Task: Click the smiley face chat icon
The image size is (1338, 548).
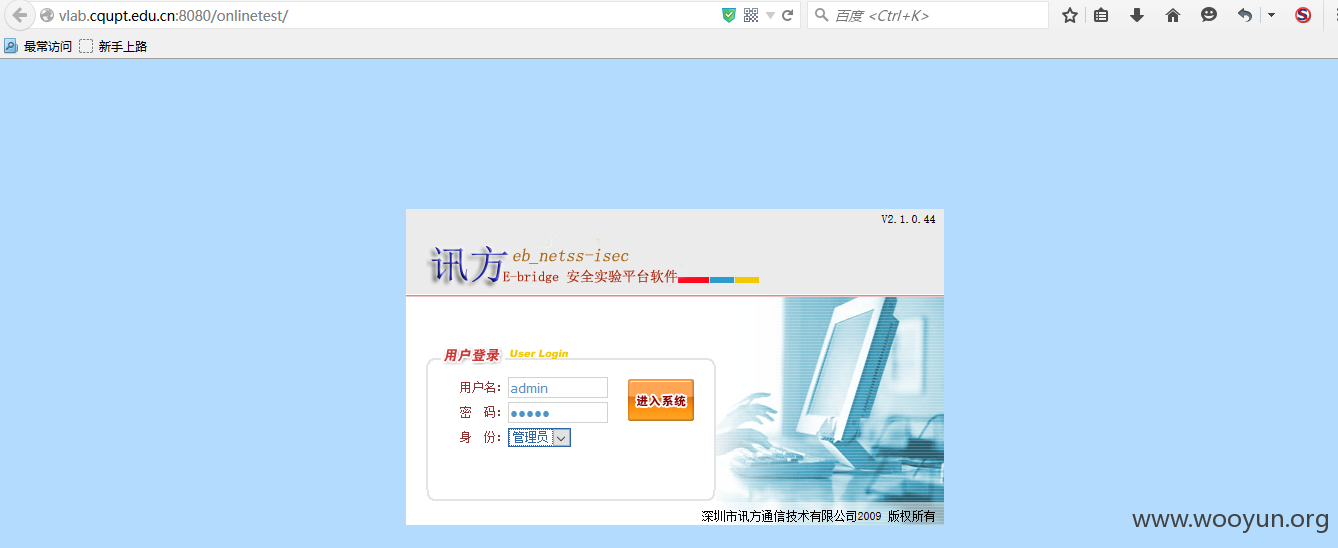Action: (1209, 15)
